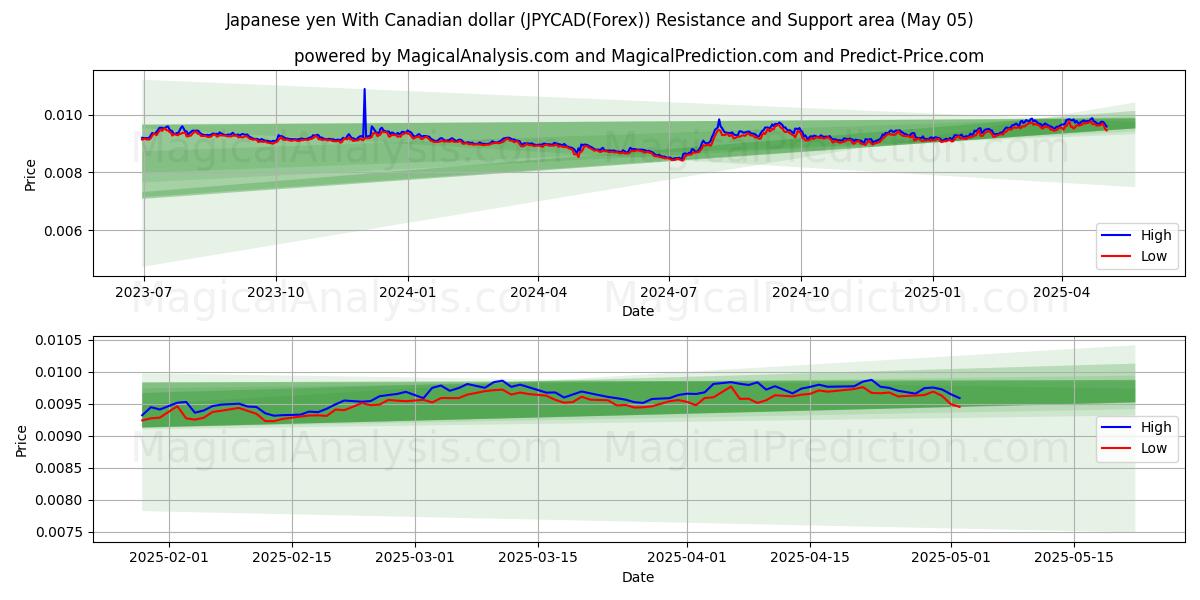The image size is (1200, 600).
Task: Click the 2025-02-15 tick label
Action: [x=292, y=558]
